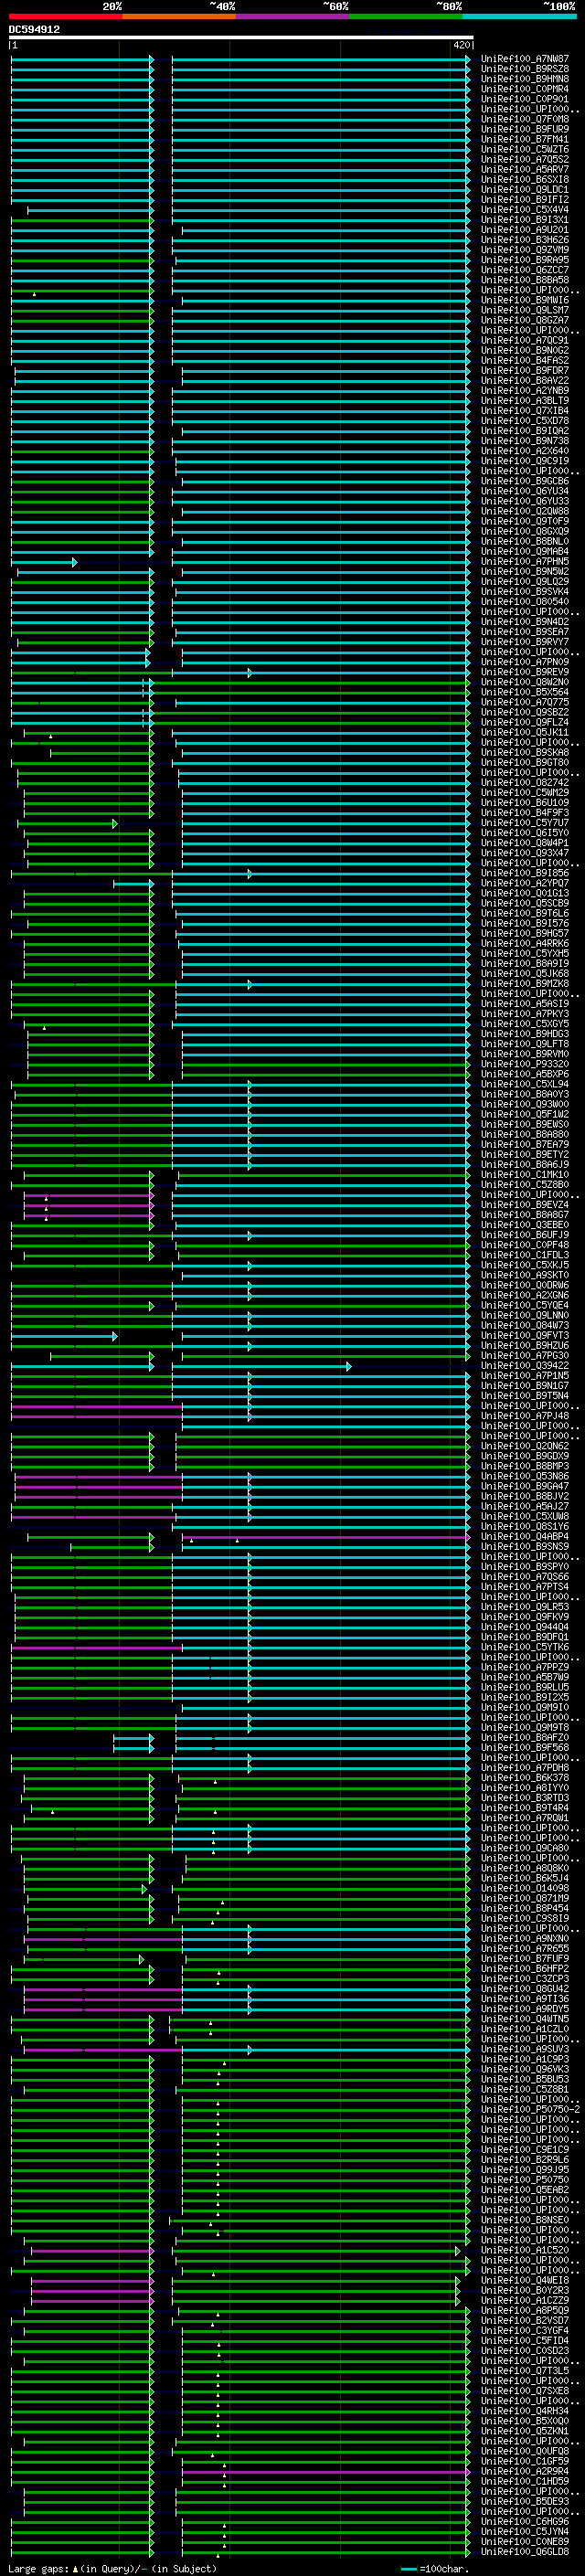Open hit UniRef100_C5X4V4

pos(524,210)
